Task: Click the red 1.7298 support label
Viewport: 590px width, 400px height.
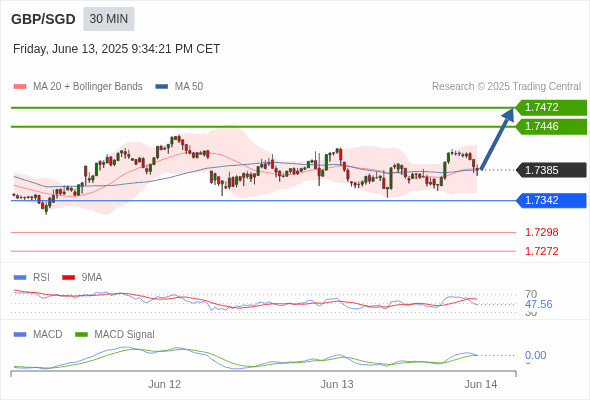Action: pos(541,232)
